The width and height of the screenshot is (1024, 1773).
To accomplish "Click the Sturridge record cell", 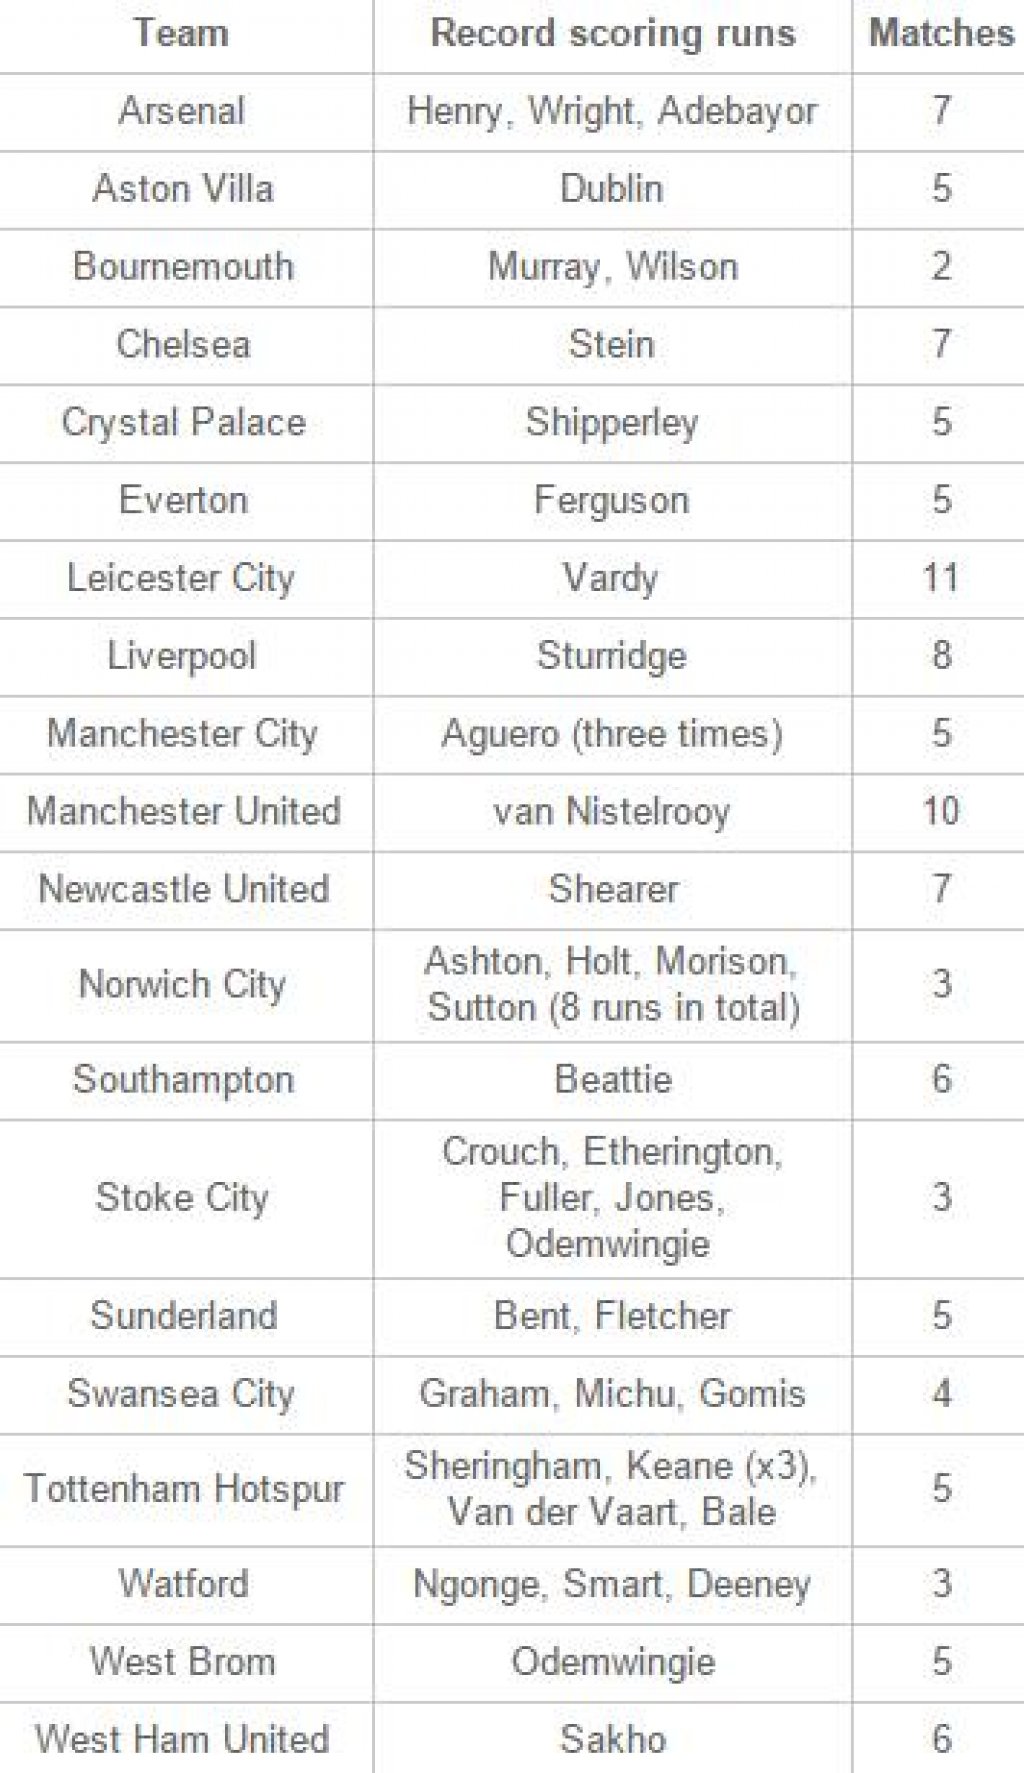I will click(x=612, y=656).
